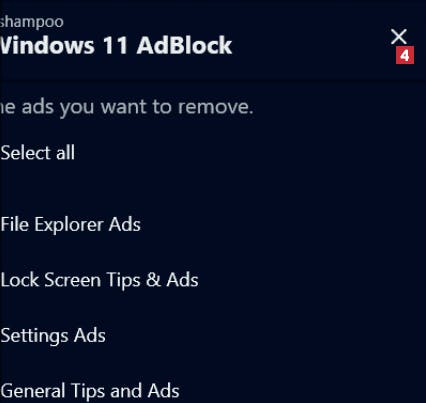Enable File Explorer Ads removal
Screen dimensions: 426x403
70,224
